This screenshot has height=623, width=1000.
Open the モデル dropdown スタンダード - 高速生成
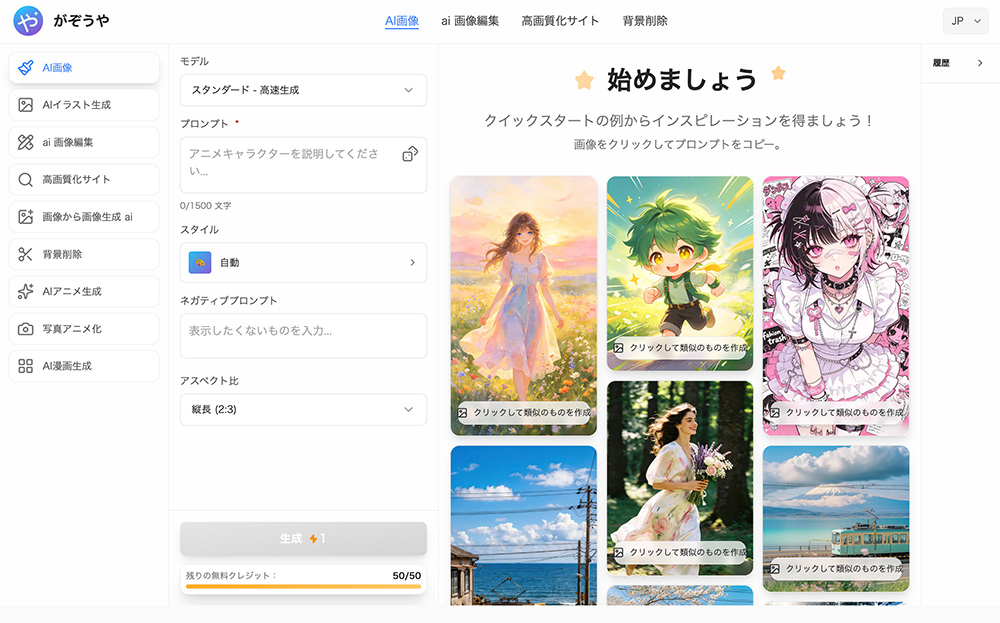click(303, 90)
